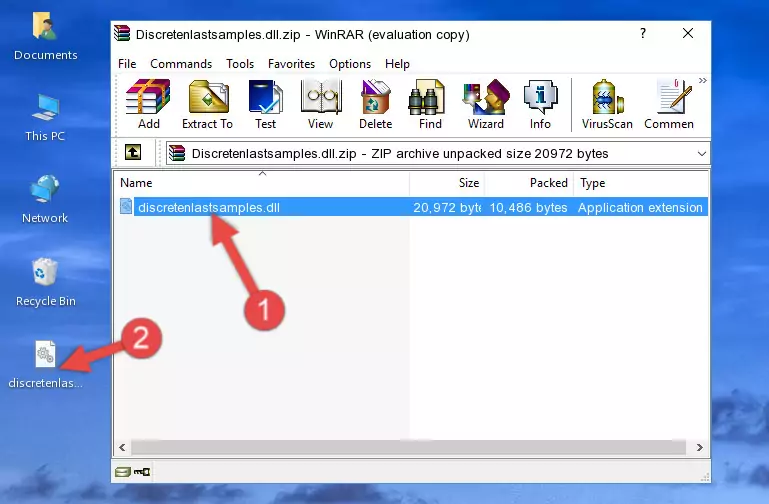Select the This PC desktop icon
This screenshot has height=504, width=769.
click(45, 118)
